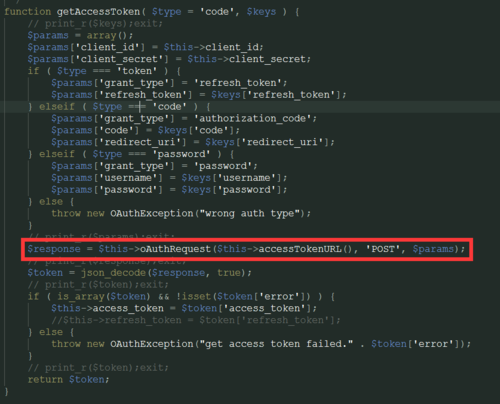Click $token['access_token'] assignment value

click(247, 309)
